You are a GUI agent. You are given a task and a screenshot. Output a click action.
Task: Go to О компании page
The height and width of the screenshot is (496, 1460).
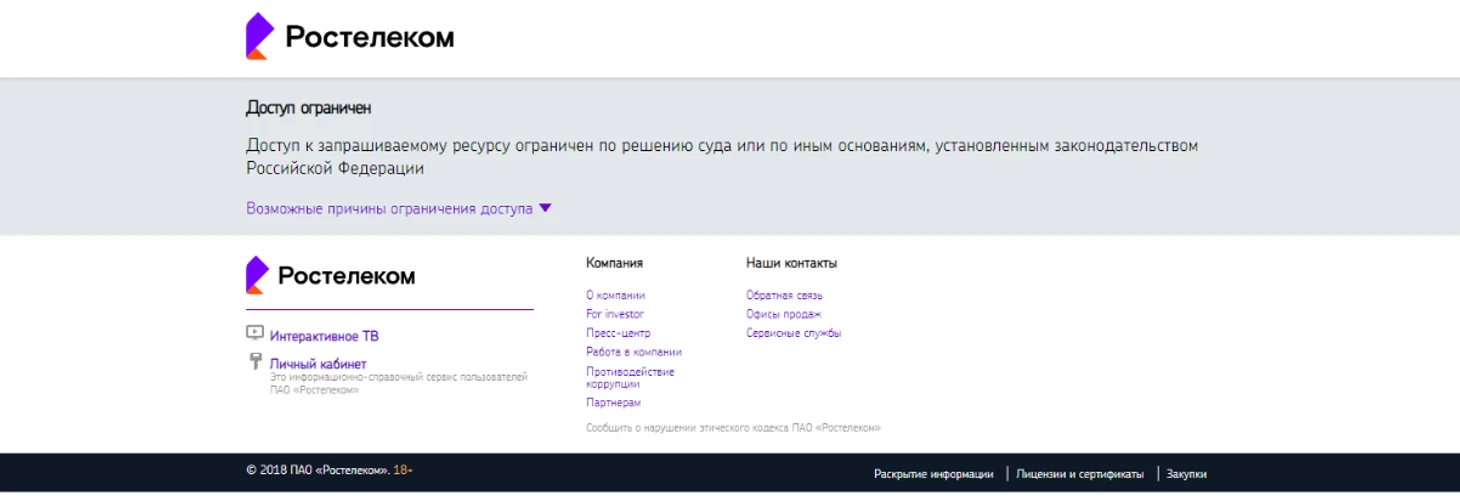click(615, 295)
